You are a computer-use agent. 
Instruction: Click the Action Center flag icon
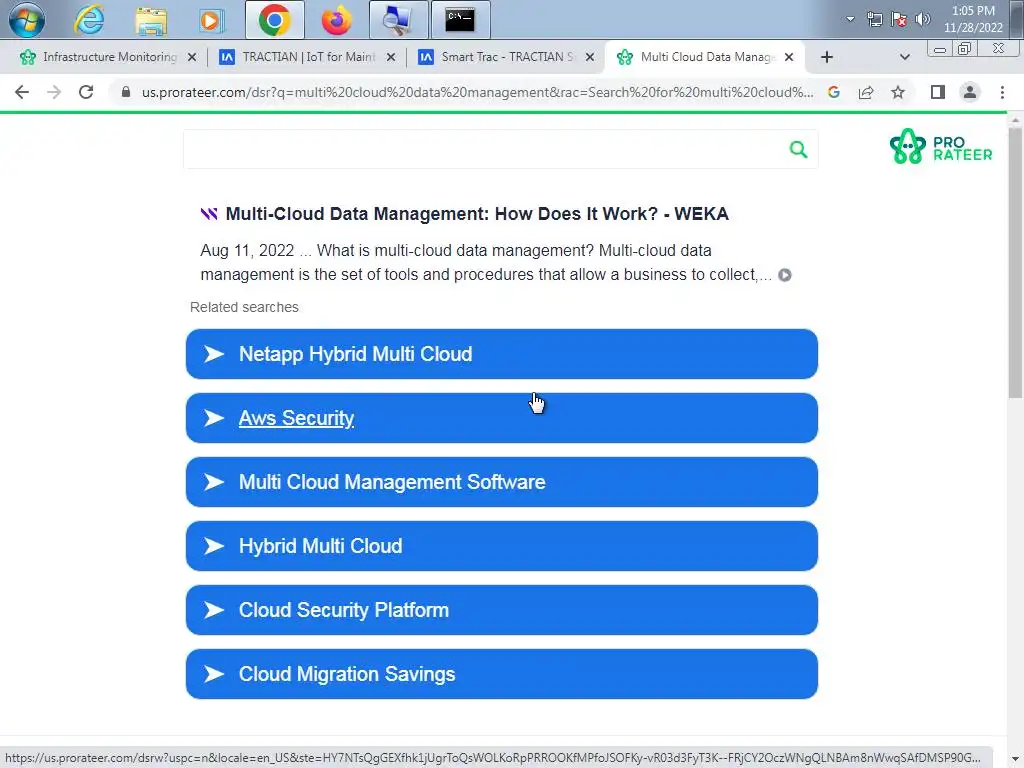coord(899,19)
